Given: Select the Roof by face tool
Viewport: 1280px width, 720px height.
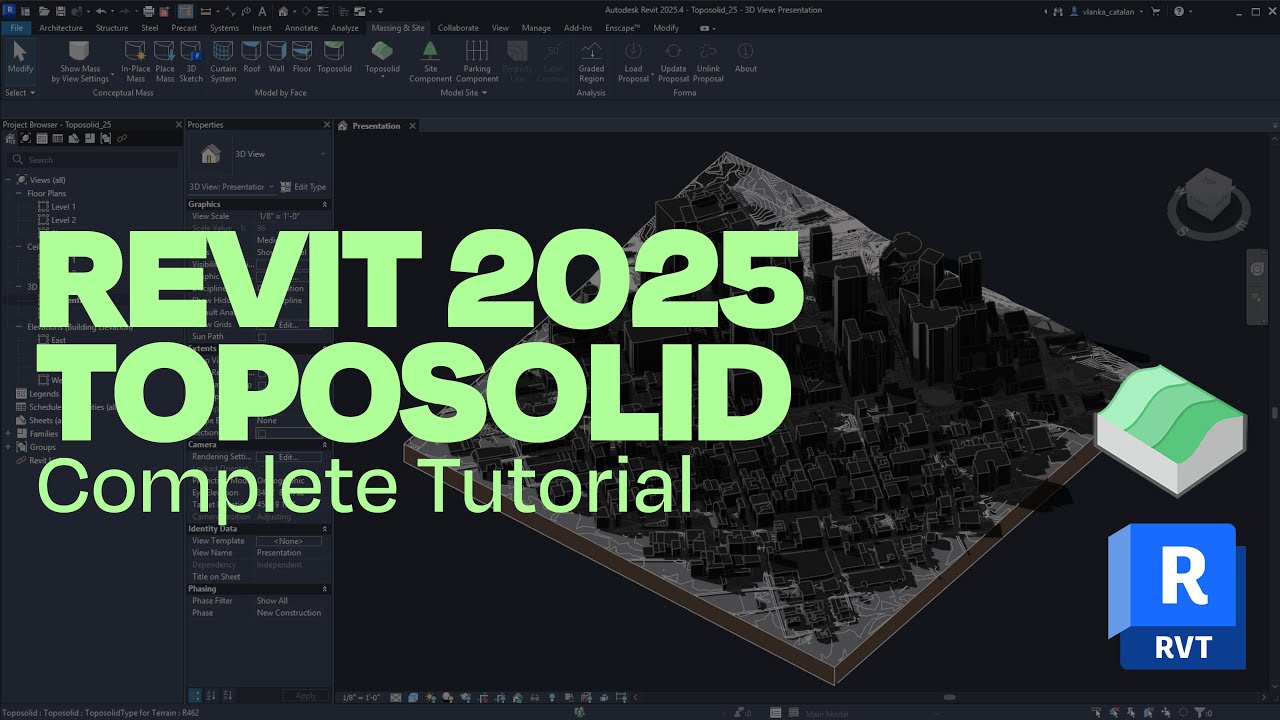Looking at the screenshot, I should pyautogui.click(x=252, y=58).
